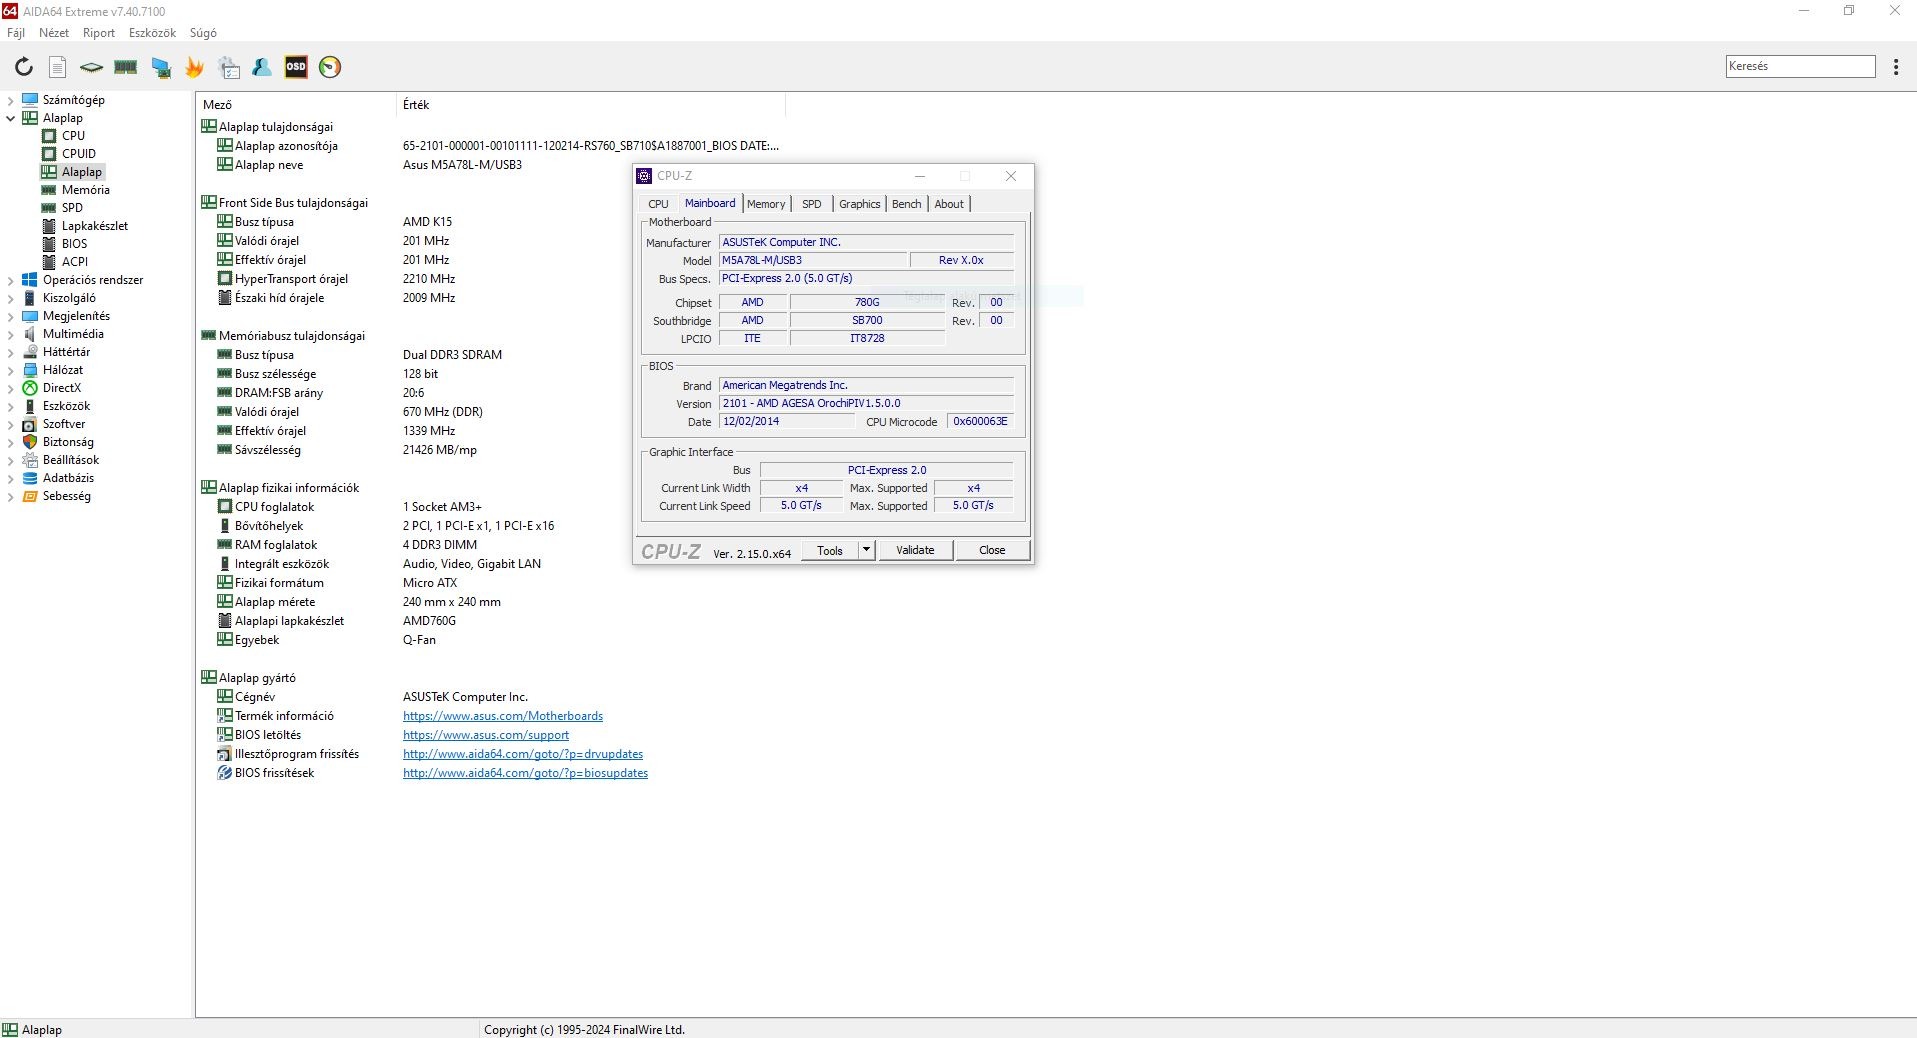Expand the Megjelenítés tree node
This screenshot has width=1917, height=1038.
10,316
